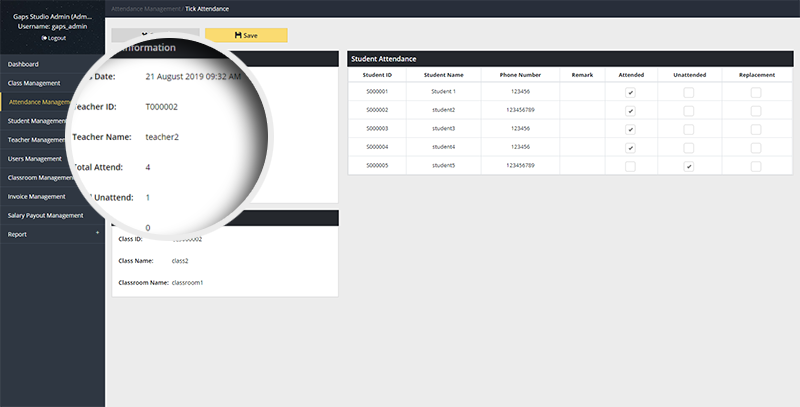Image resolution: width=800 pixels, height=407 pixels.
Task: Click the yellow Save button
Action: tap(246, 35)
